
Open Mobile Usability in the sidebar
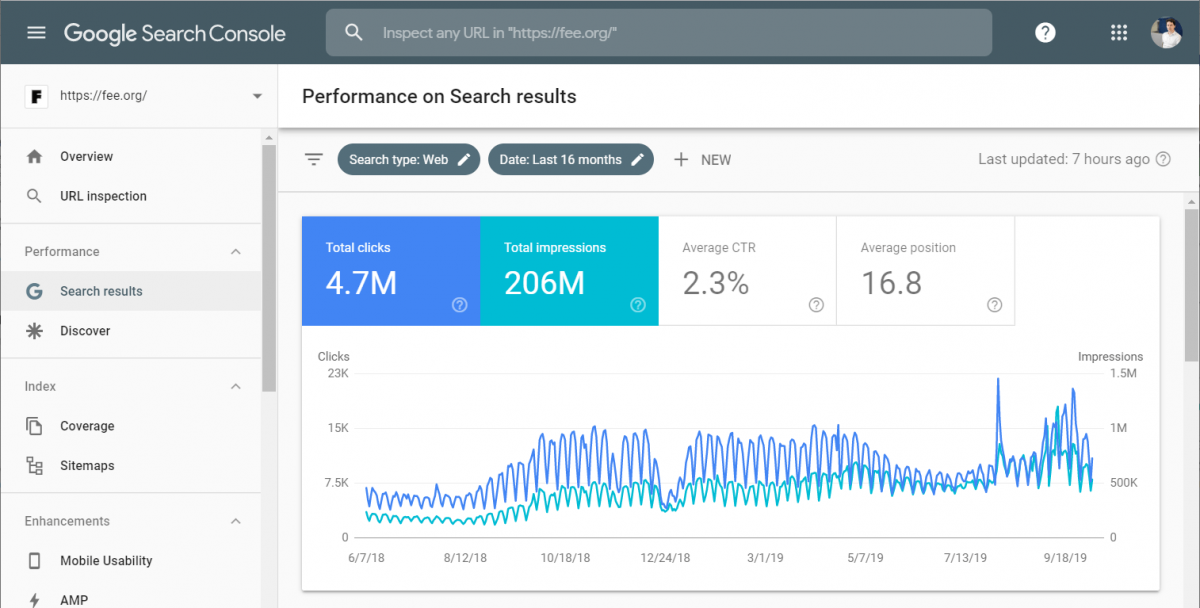(130, 561)
